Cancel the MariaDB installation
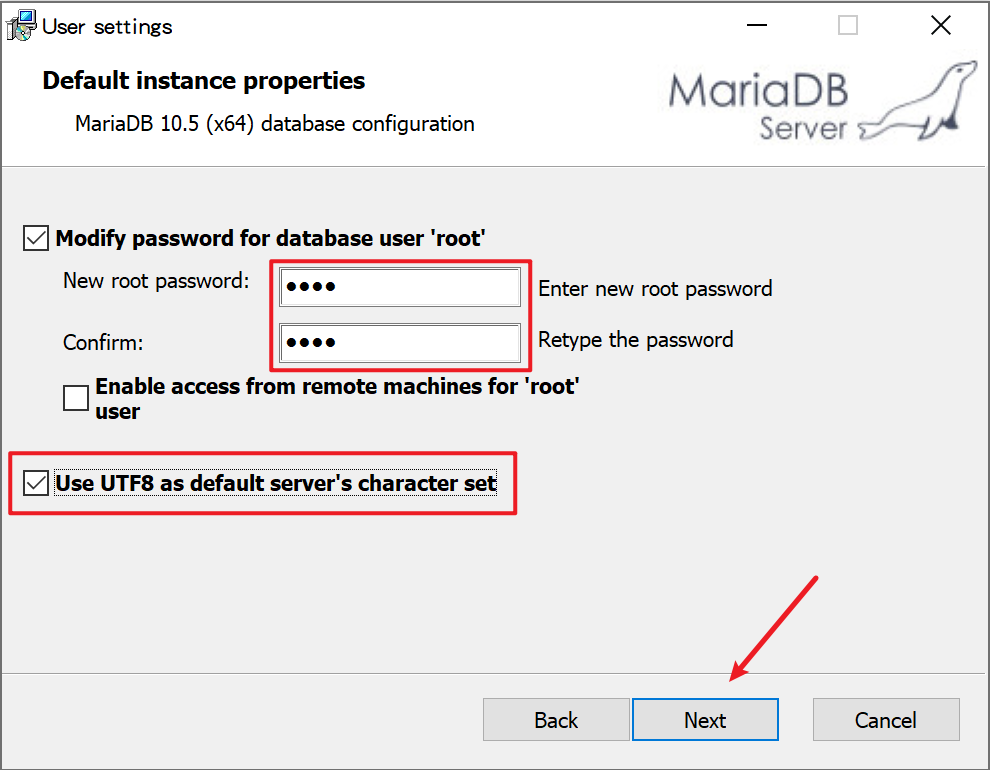 (886, 720)
